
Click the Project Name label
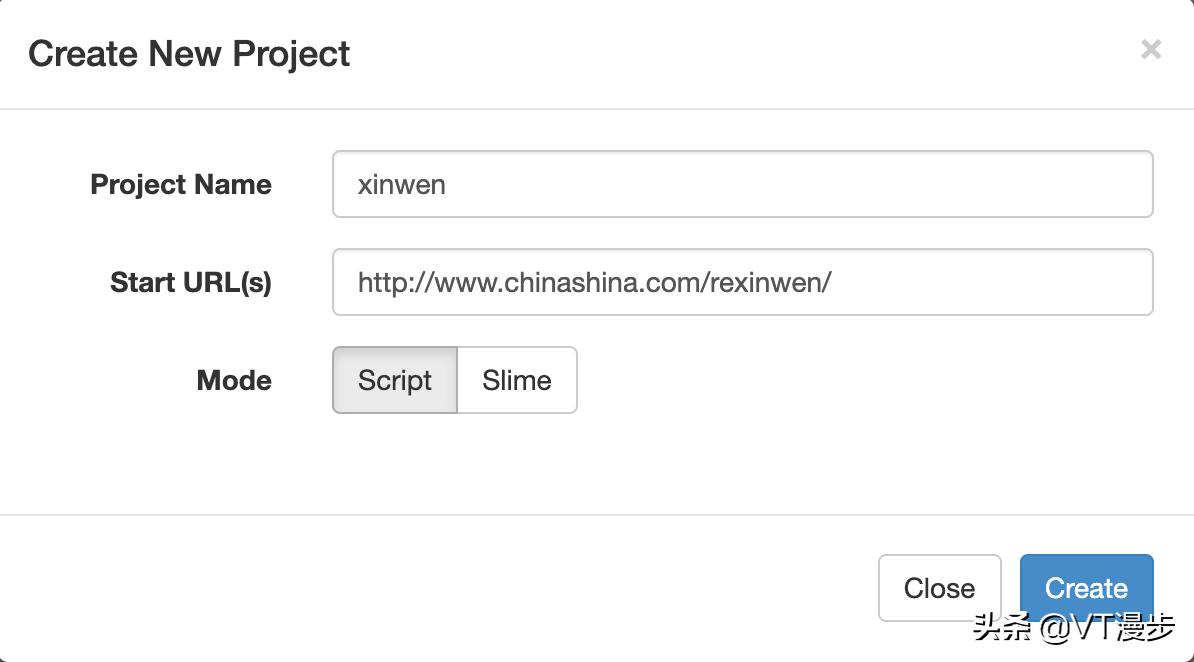click(181, 184)
